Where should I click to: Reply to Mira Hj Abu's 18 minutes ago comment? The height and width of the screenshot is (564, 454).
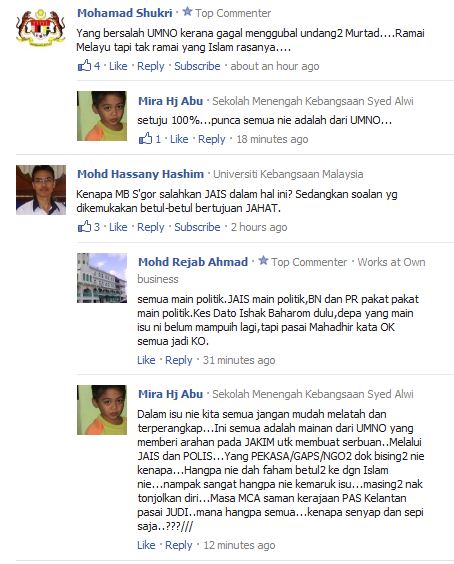(212, 140)
